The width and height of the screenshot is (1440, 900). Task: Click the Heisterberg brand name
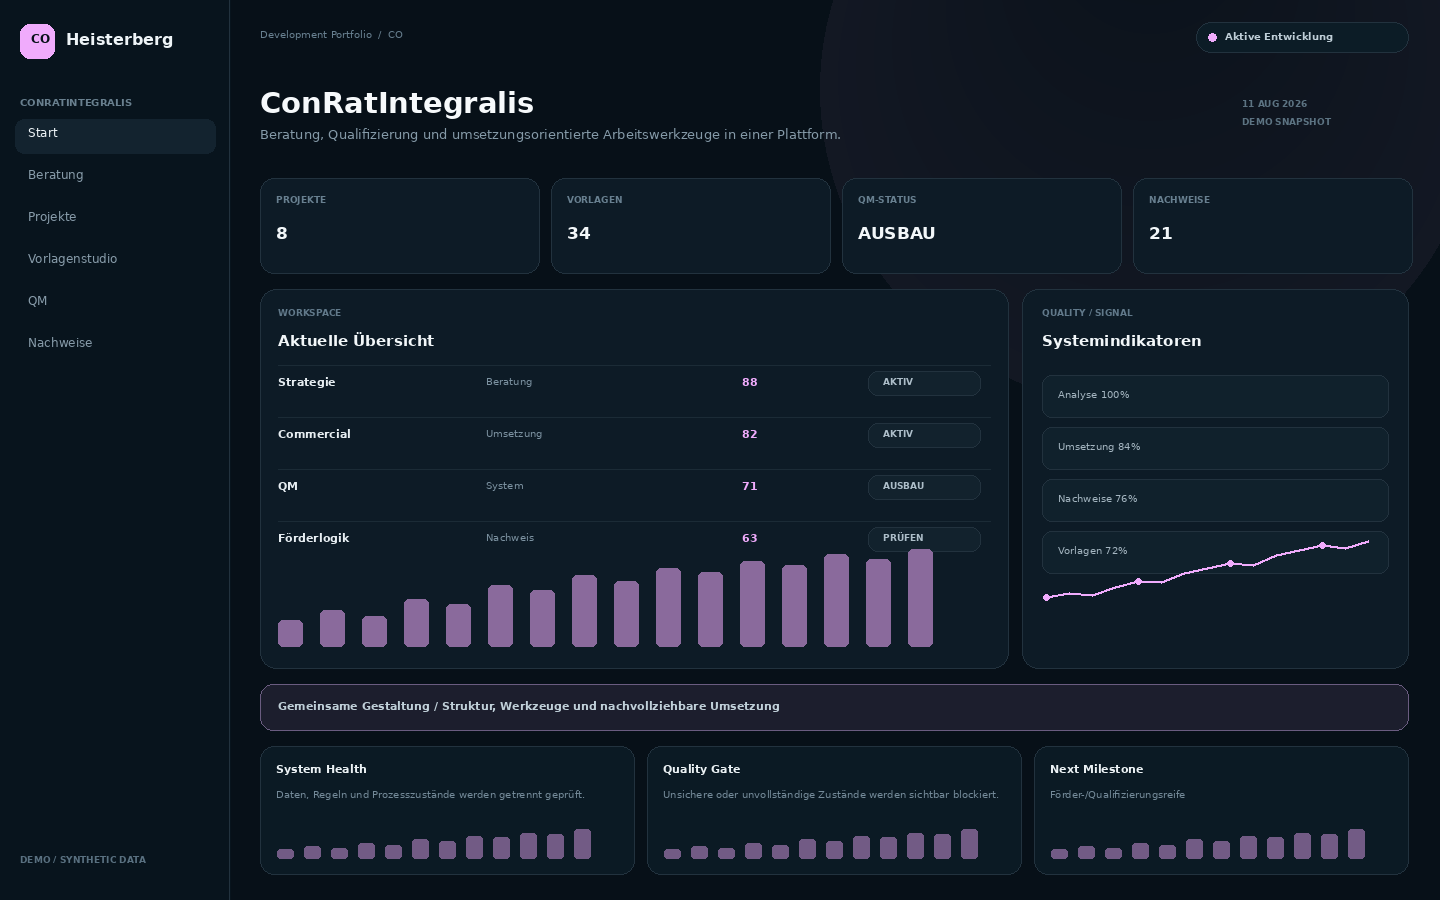tap(120, 40)
